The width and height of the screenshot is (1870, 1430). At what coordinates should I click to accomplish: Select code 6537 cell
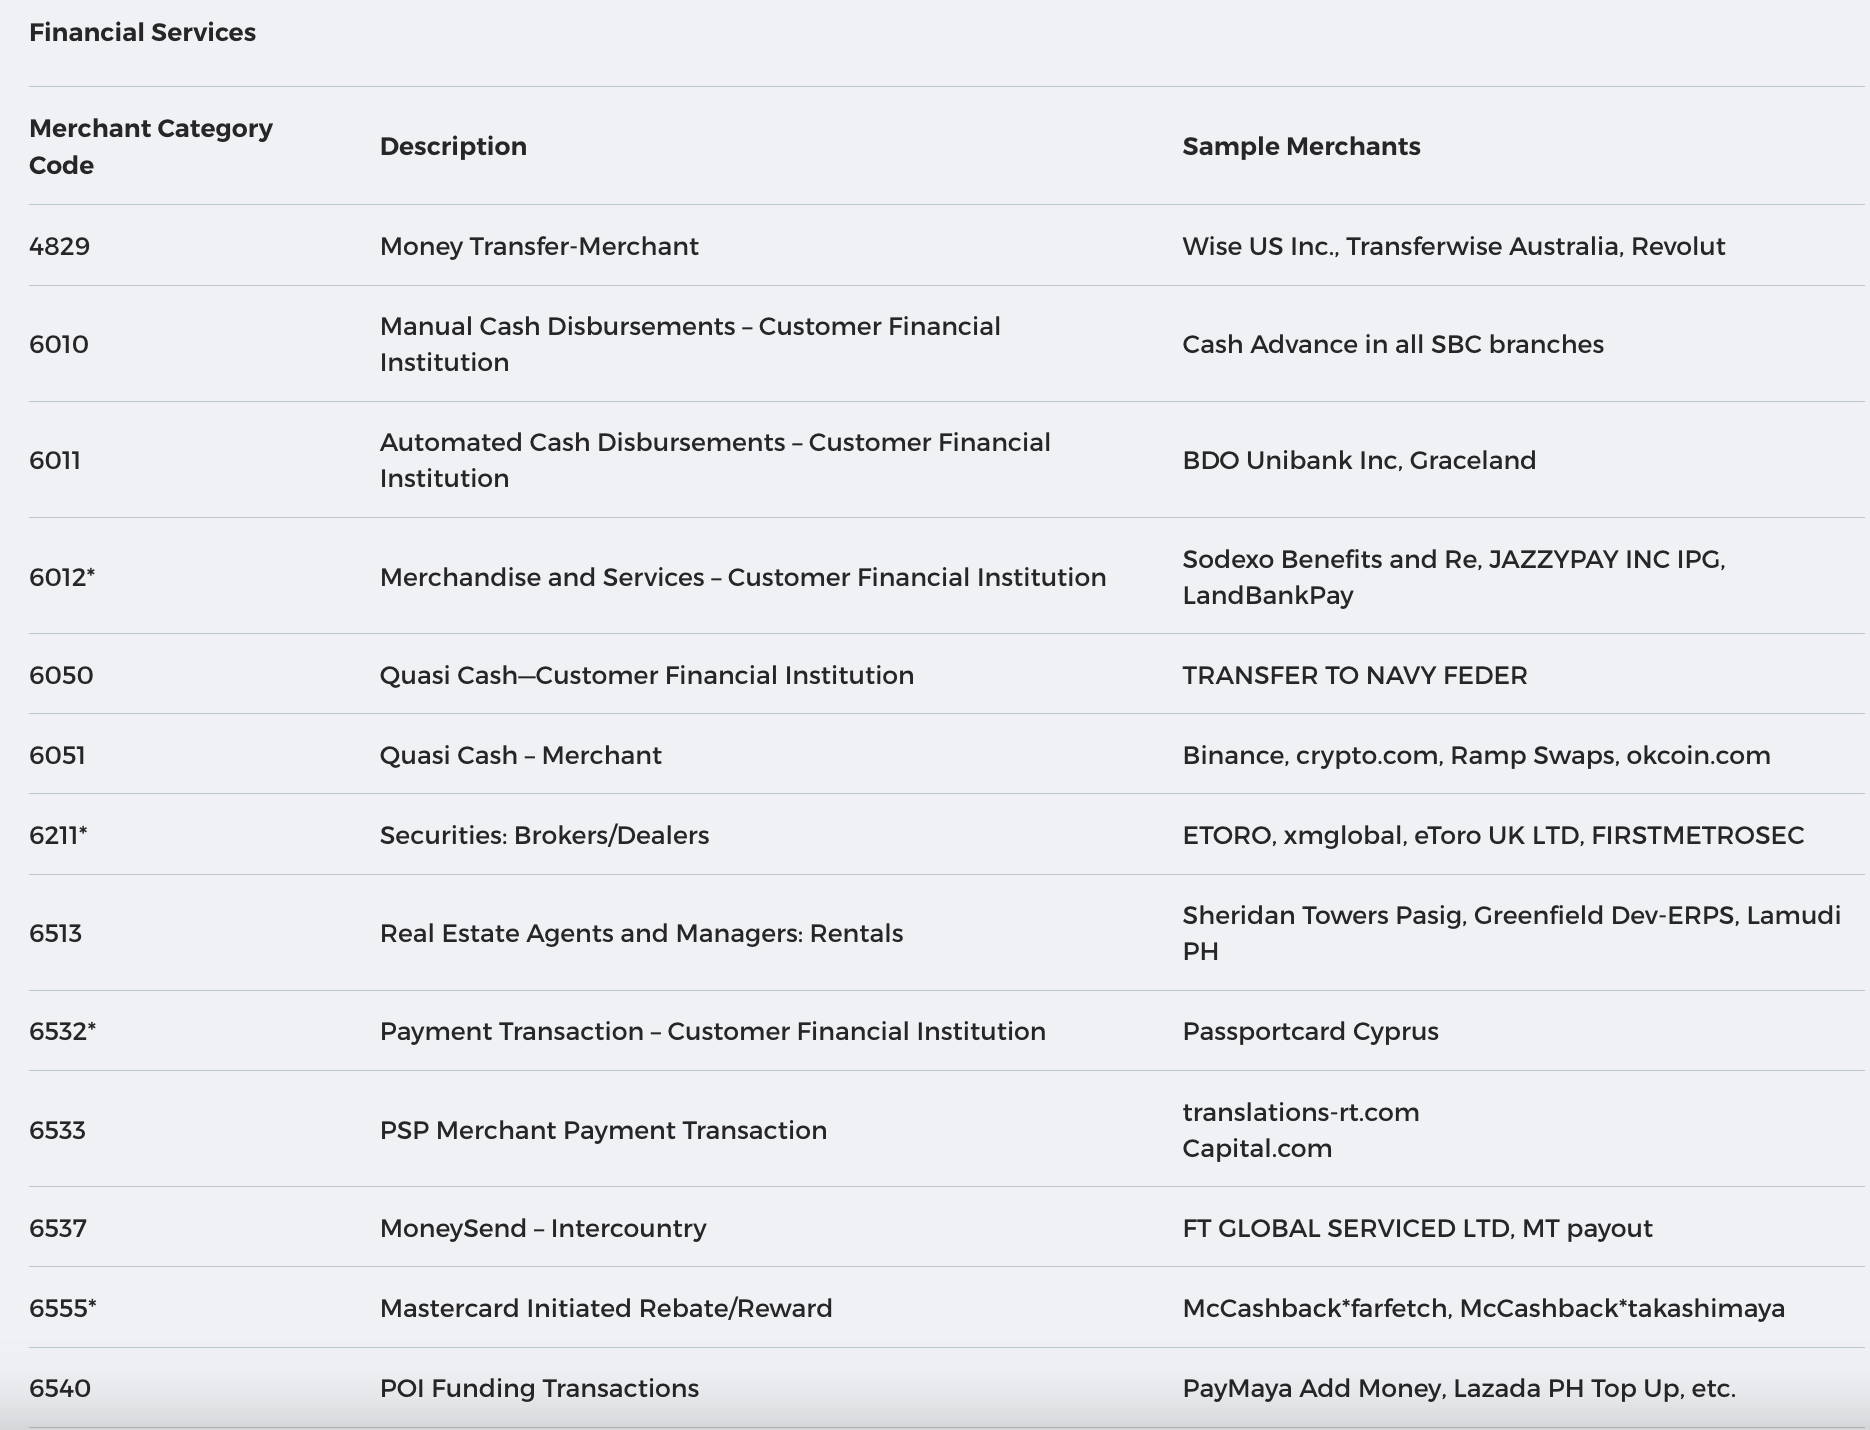pos(58,1228)
